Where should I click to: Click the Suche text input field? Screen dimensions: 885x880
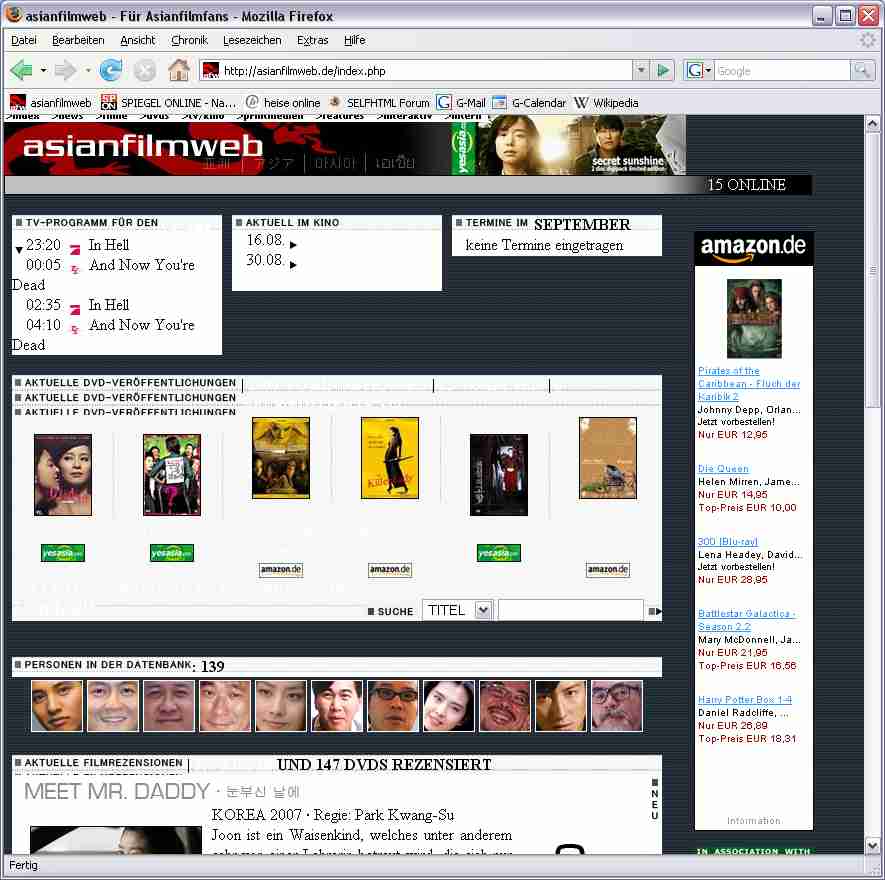click(570, 610)
